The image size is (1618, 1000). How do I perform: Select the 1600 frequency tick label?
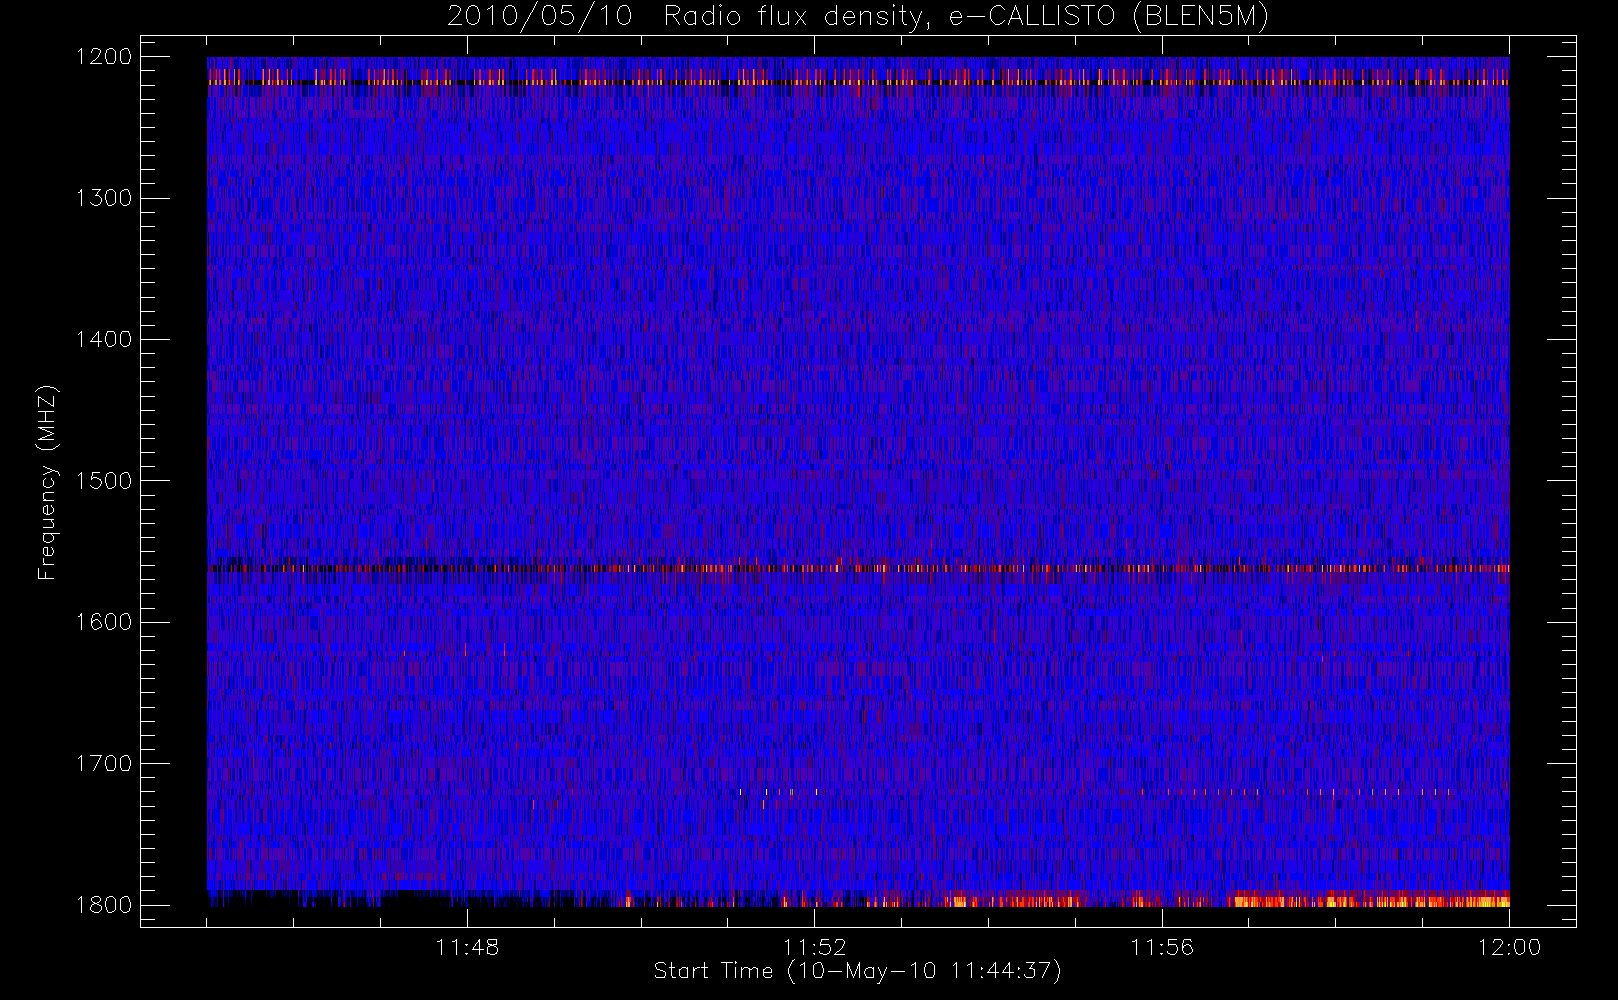104,622
